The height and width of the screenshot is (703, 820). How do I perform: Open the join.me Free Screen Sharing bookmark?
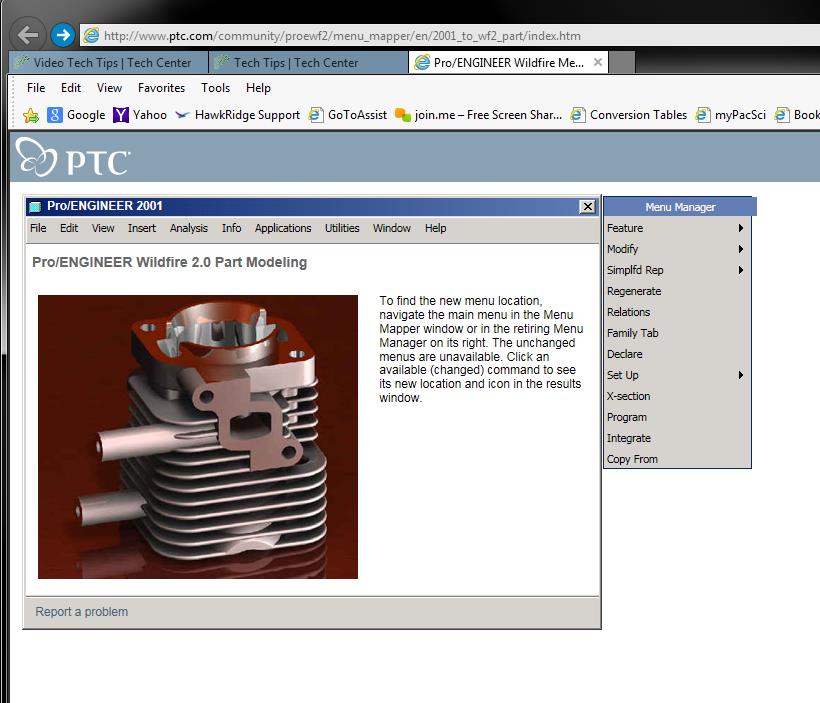tap(479, 115)
